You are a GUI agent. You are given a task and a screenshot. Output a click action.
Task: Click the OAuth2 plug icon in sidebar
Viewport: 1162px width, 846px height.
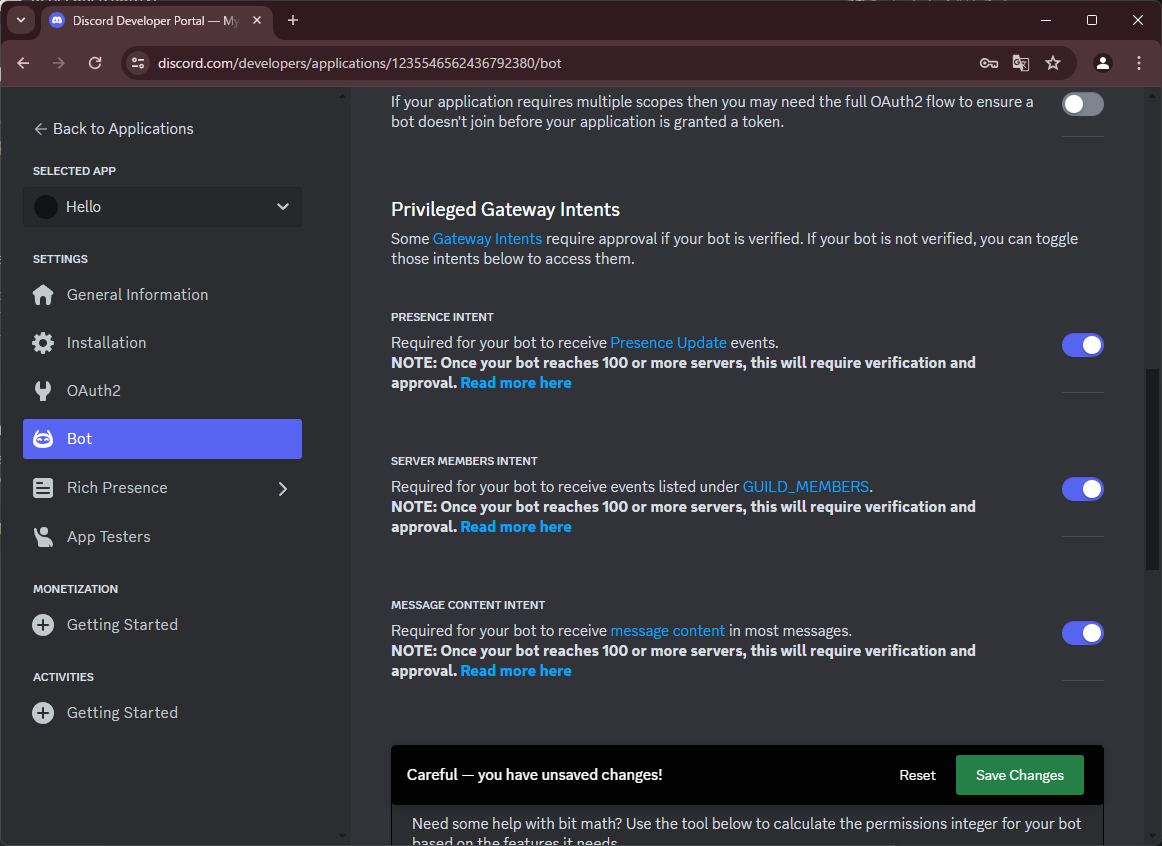[43, 390]
